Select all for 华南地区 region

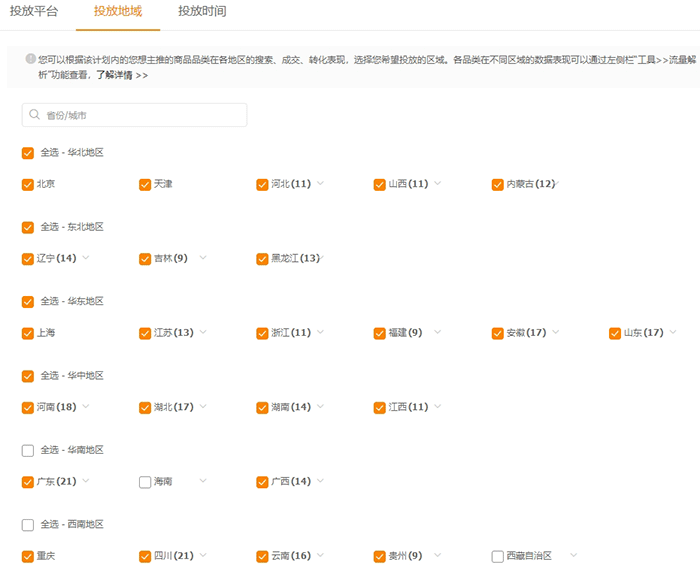pos(28,451)
